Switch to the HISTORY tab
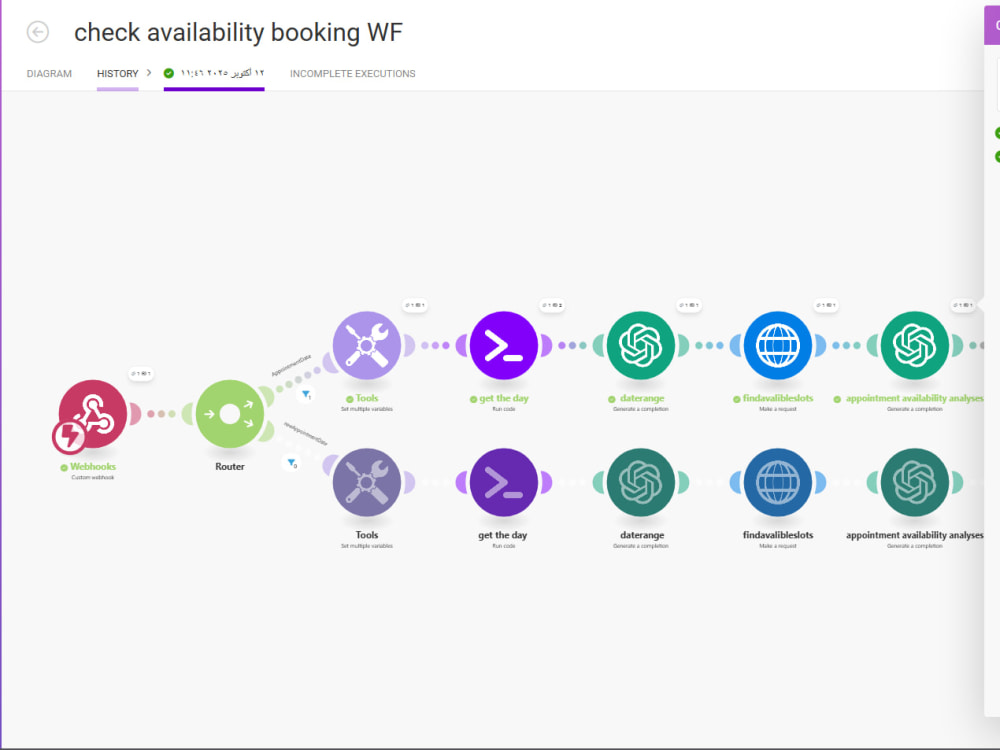This screenshot has width=1000, height=750. [117, 74]
